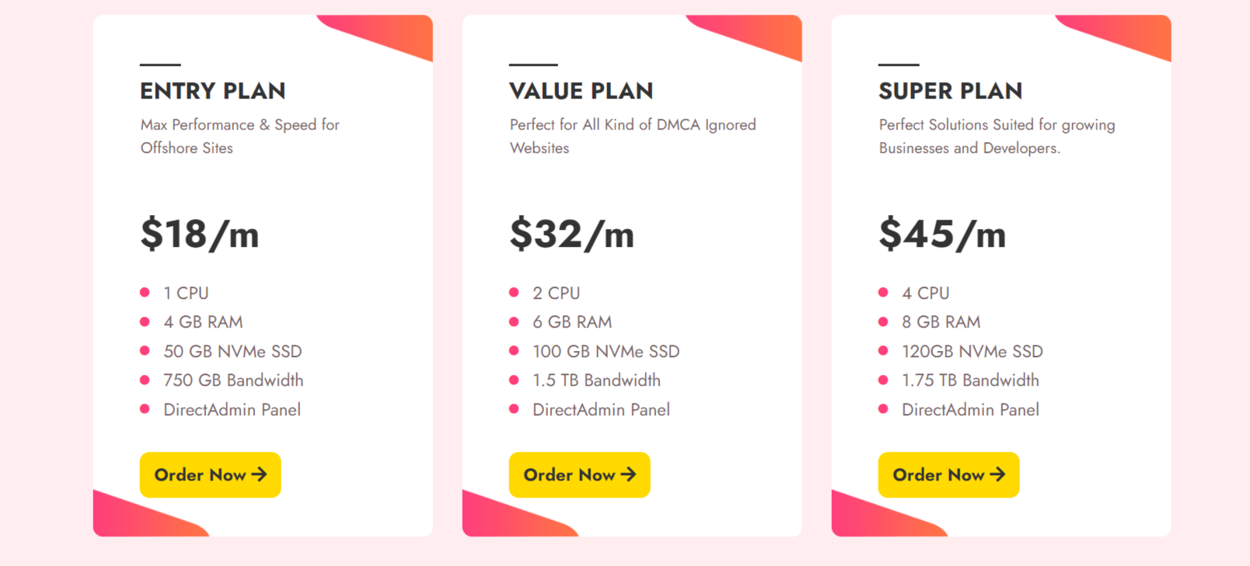Click the bullet dot beside 120GB NVMe SSD
Viewport: 1250px width, 566px height.
point(883,351)
